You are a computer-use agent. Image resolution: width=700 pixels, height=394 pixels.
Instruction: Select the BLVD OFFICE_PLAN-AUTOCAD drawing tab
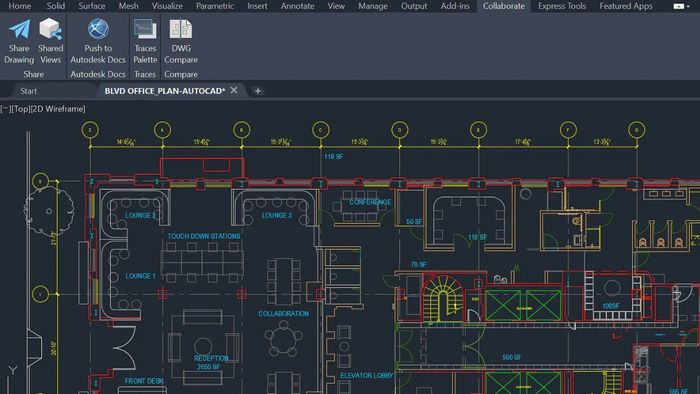pyautogui.click(x=165, y=91)
